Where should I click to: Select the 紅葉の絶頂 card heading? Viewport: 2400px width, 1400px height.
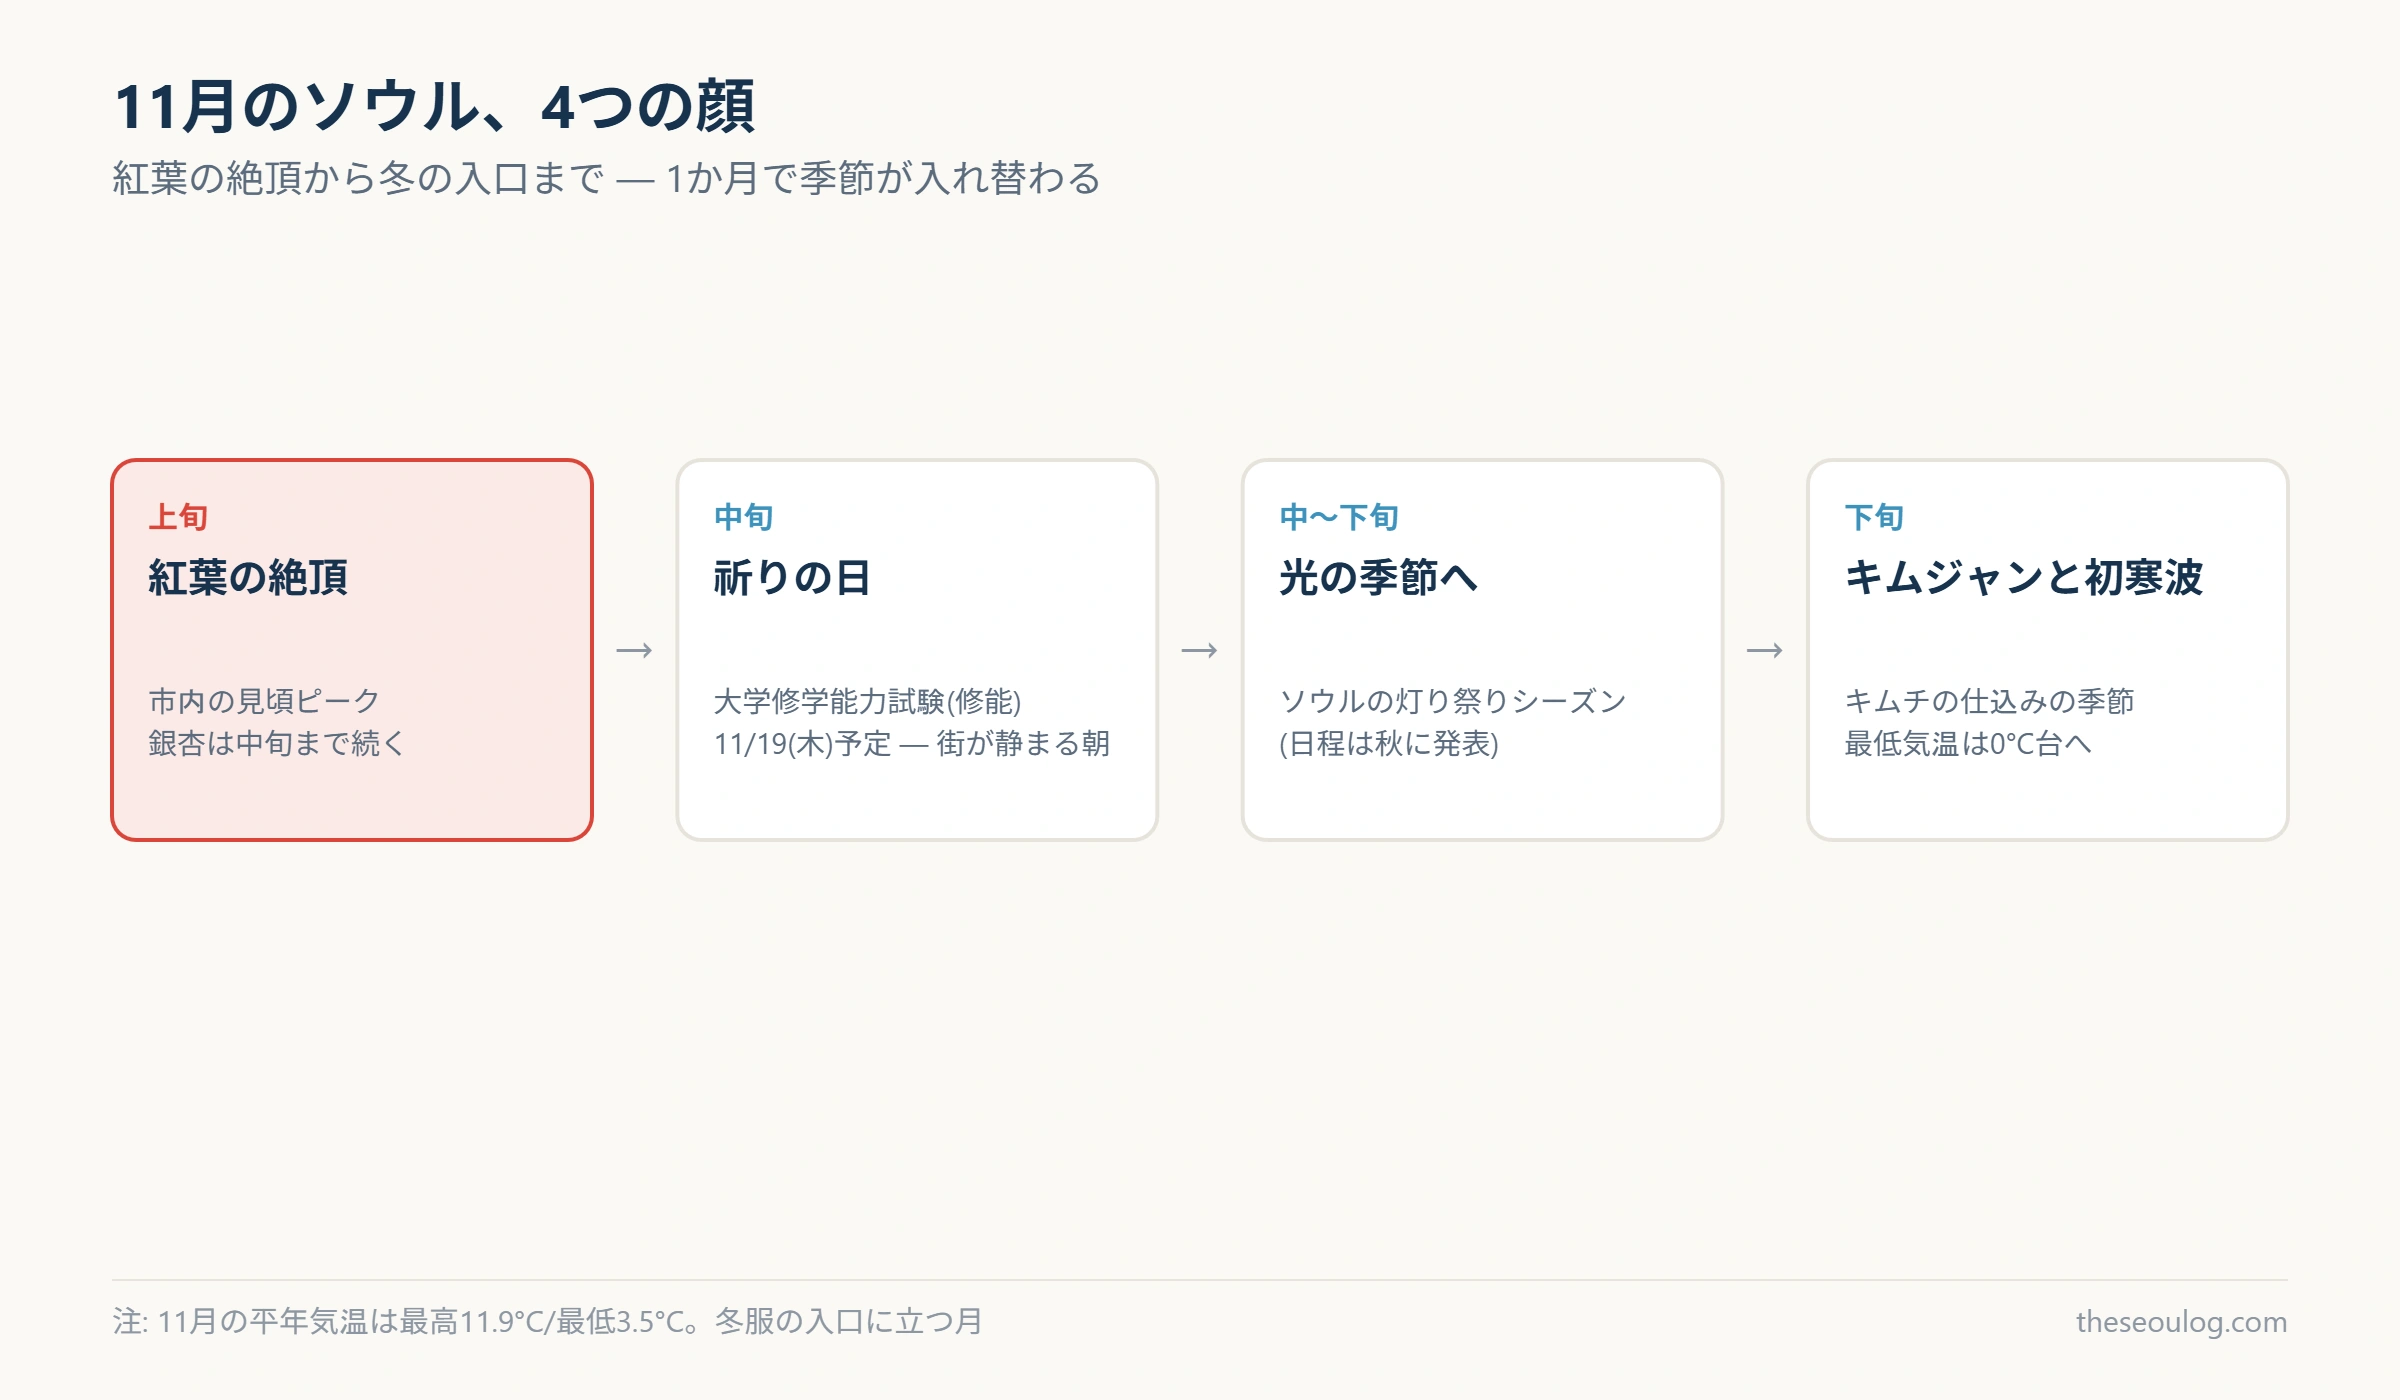[248, 577]
